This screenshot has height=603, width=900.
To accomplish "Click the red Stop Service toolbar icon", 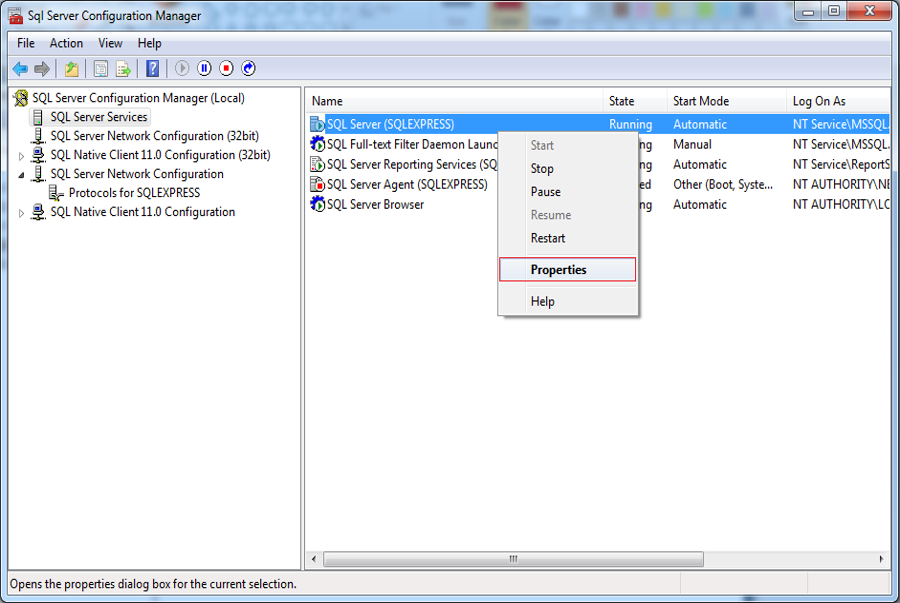I will pyautogui.click(x=226, y=68).
